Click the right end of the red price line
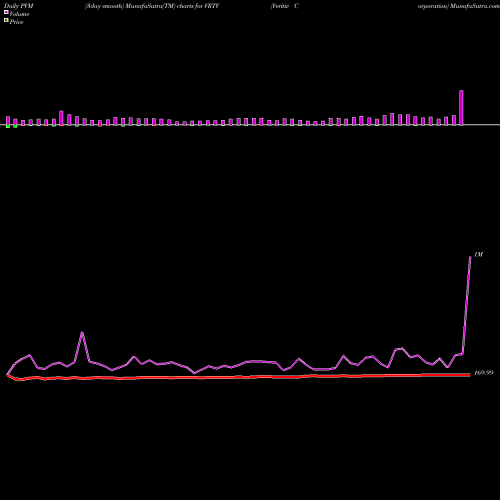 469,375
